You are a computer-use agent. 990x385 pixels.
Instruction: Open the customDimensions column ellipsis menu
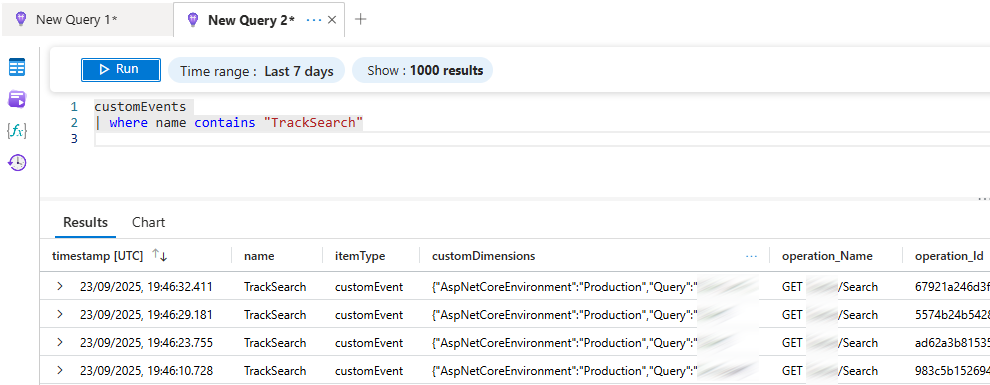pos(751,256)
